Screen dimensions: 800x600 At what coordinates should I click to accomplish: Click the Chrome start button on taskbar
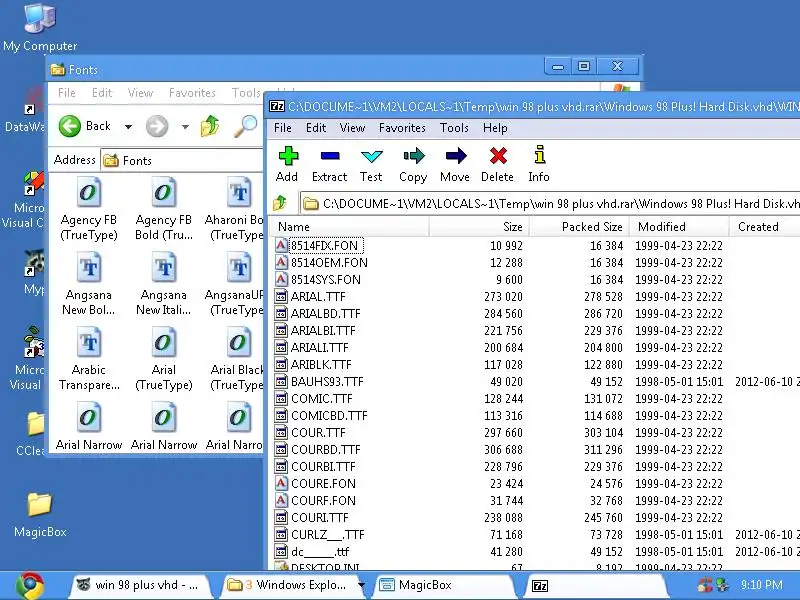tap(30, 585)
